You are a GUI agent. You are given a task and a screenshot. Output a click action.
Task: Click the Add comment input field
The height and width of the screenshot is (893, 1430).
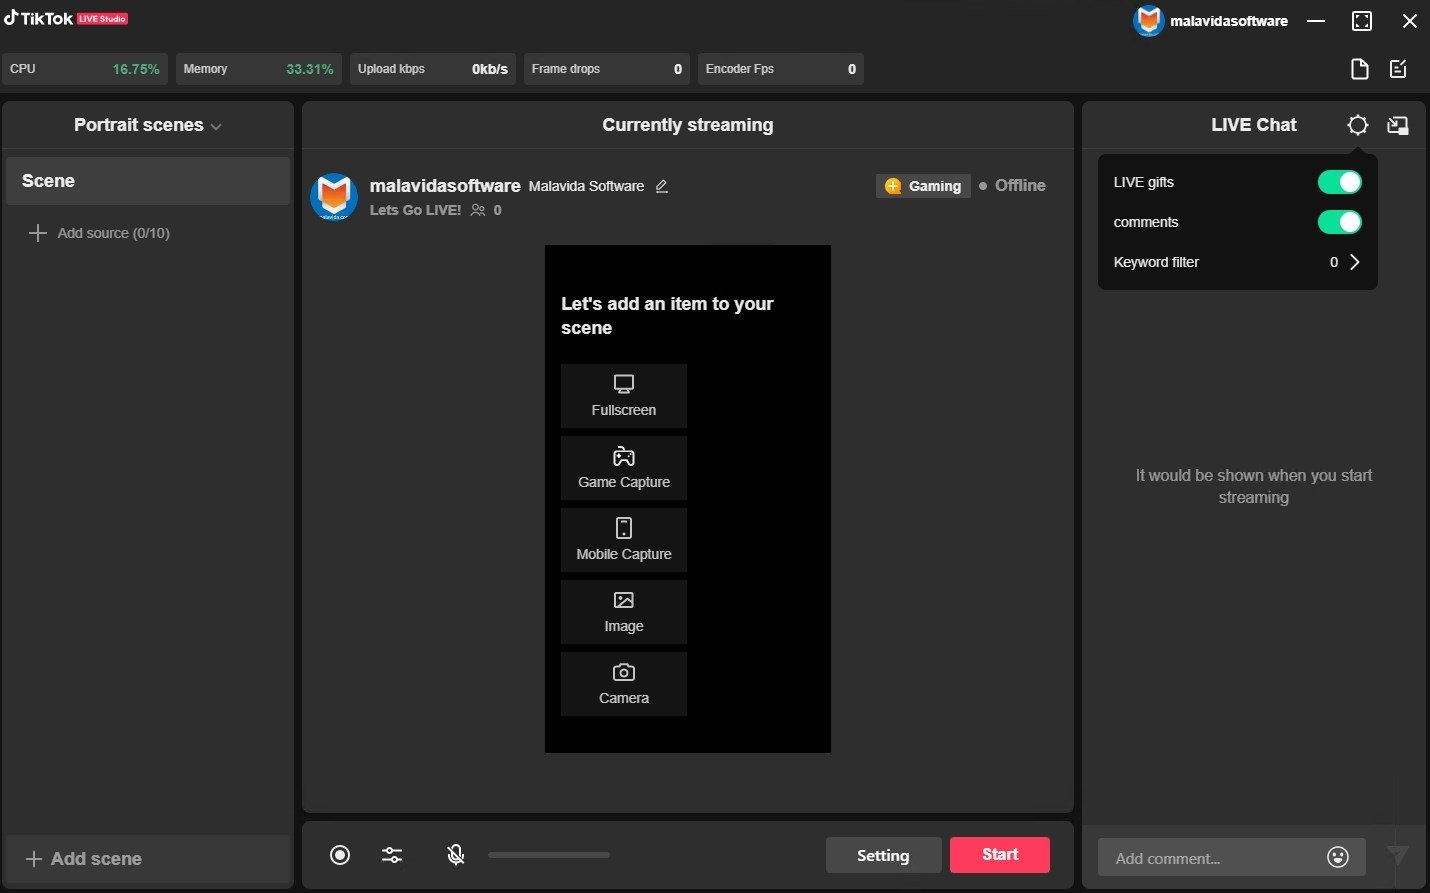click(x=1210, y=858)
